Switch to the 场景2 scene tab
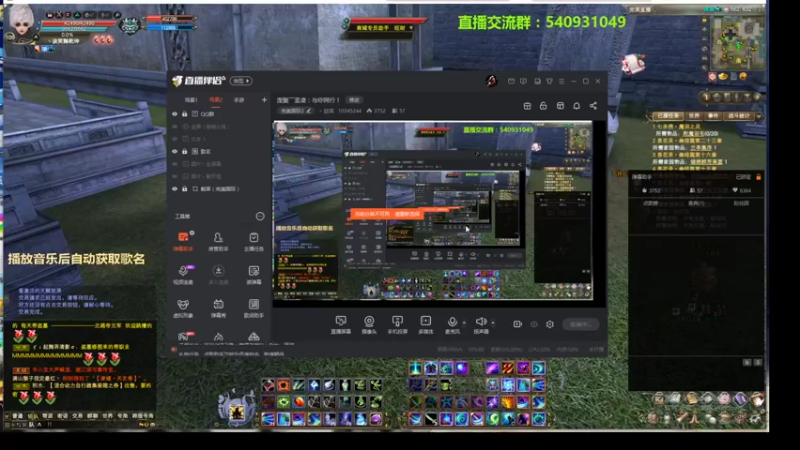This screenshot has width=800, height=450. (216, 100)
